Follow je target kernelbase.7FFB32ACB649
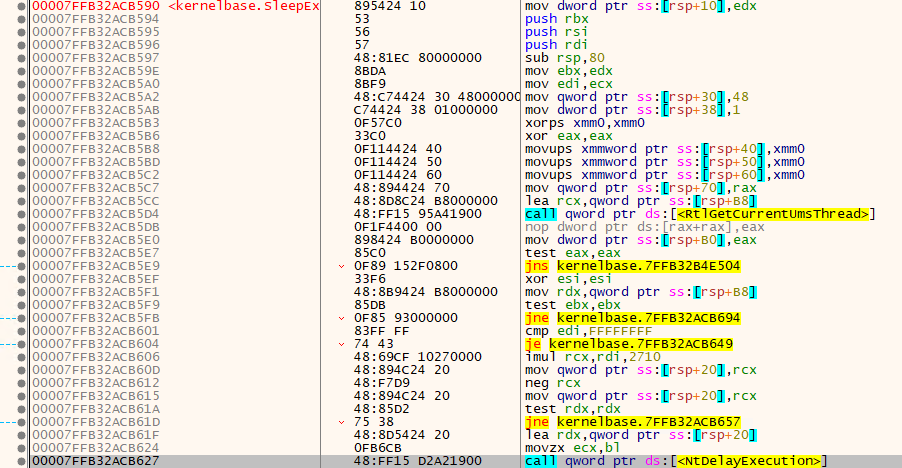902x468 pixels. [x=641, y=344]
